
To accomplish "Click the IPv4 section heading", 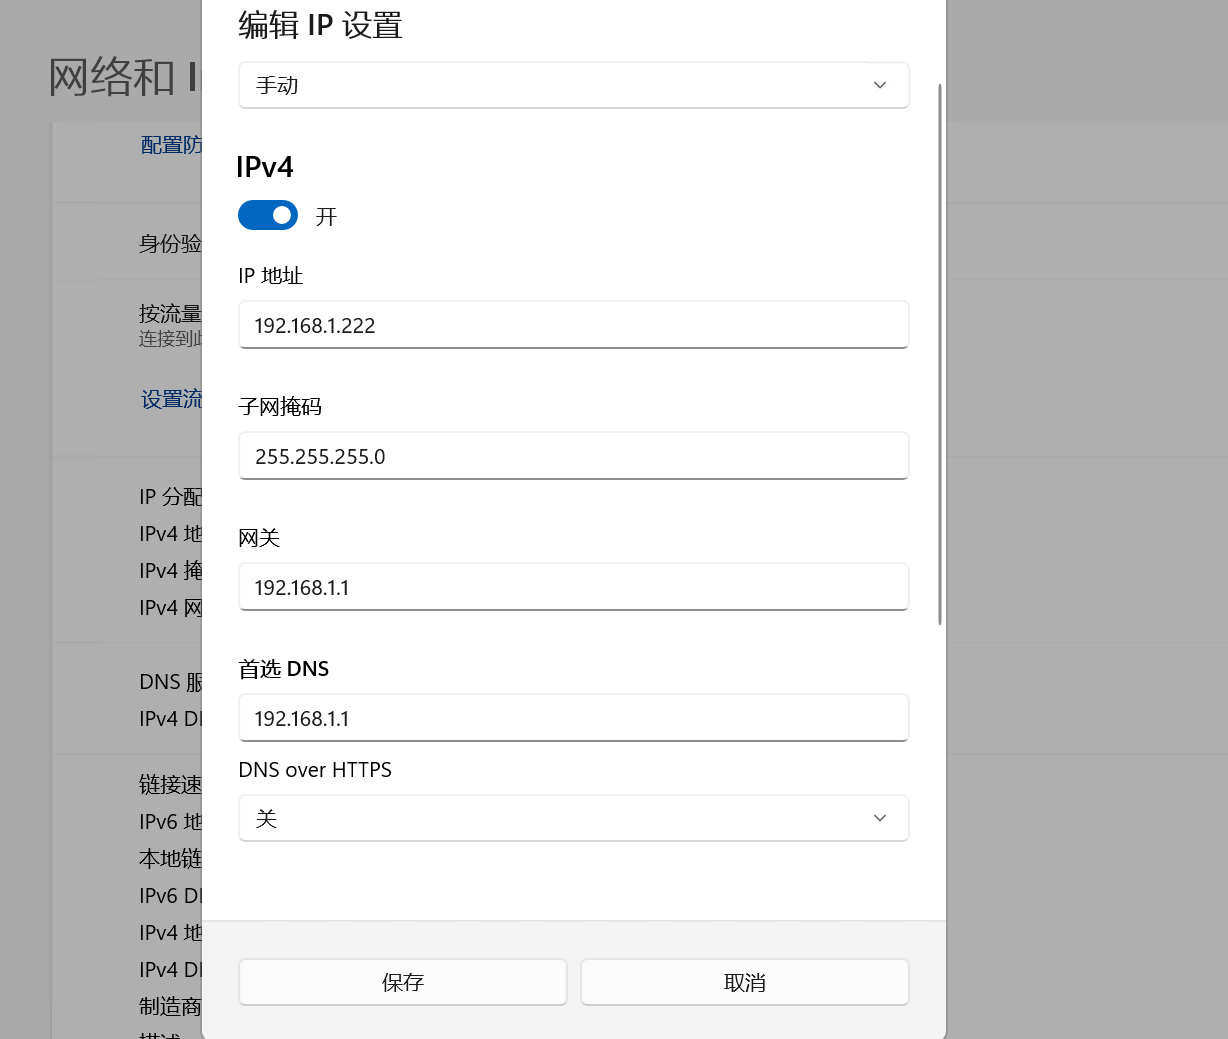I will tap(265, 167).
